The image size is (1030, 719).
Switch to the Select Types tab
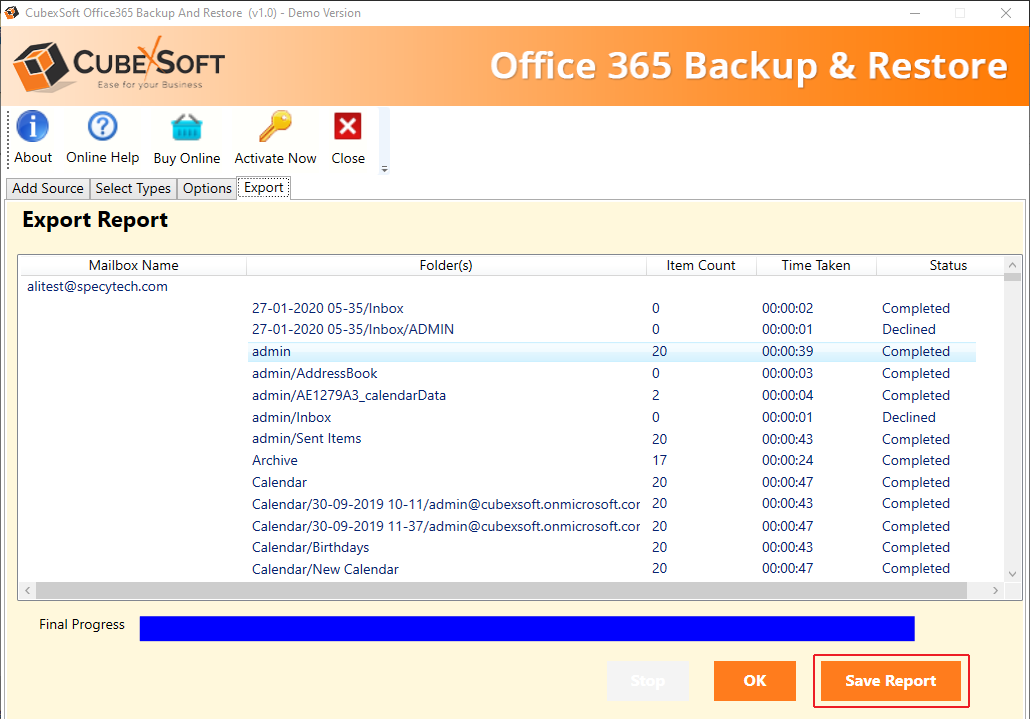(x=133, y=188)
